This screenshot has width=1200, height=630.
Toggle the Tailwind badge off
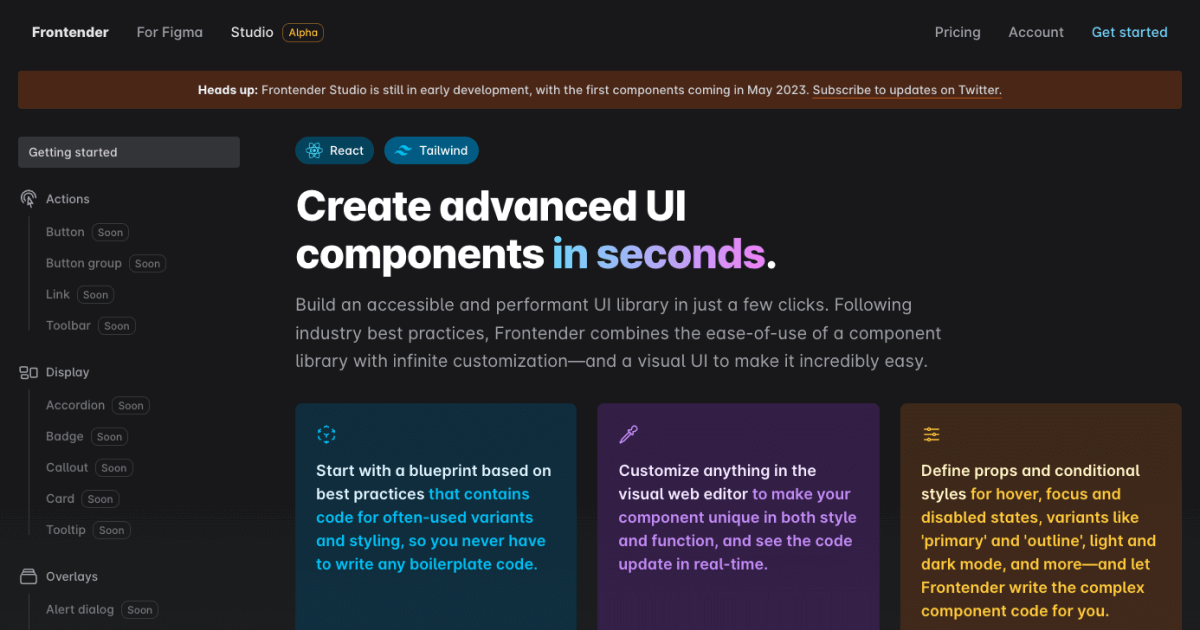point(431,150)
